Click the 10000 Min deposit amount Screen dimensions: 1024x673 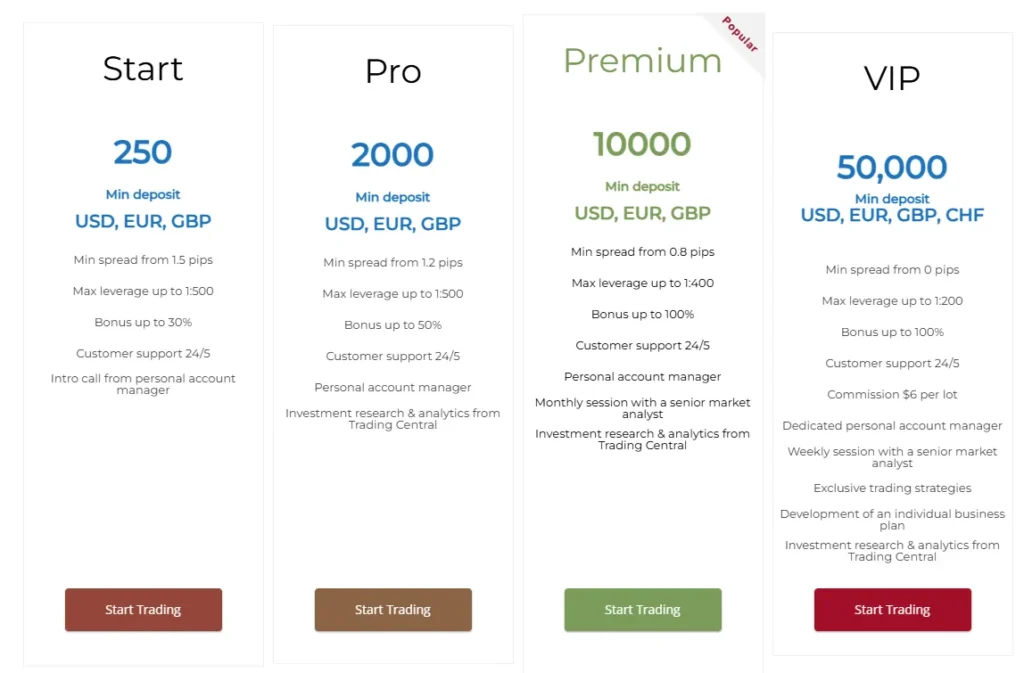(642, 144)
